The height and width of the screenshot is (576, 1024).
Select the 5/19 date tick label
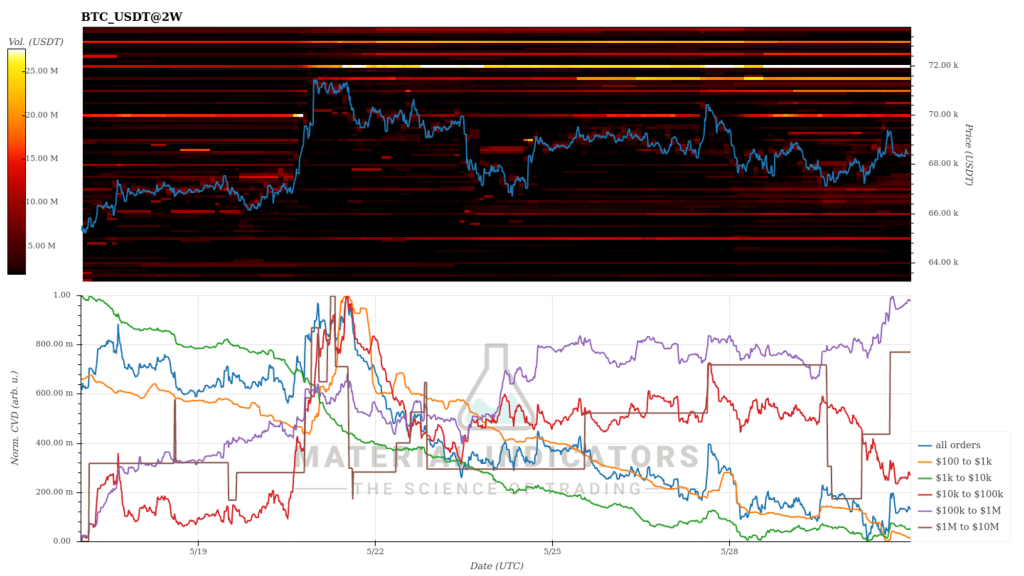[x=197, y=551]
